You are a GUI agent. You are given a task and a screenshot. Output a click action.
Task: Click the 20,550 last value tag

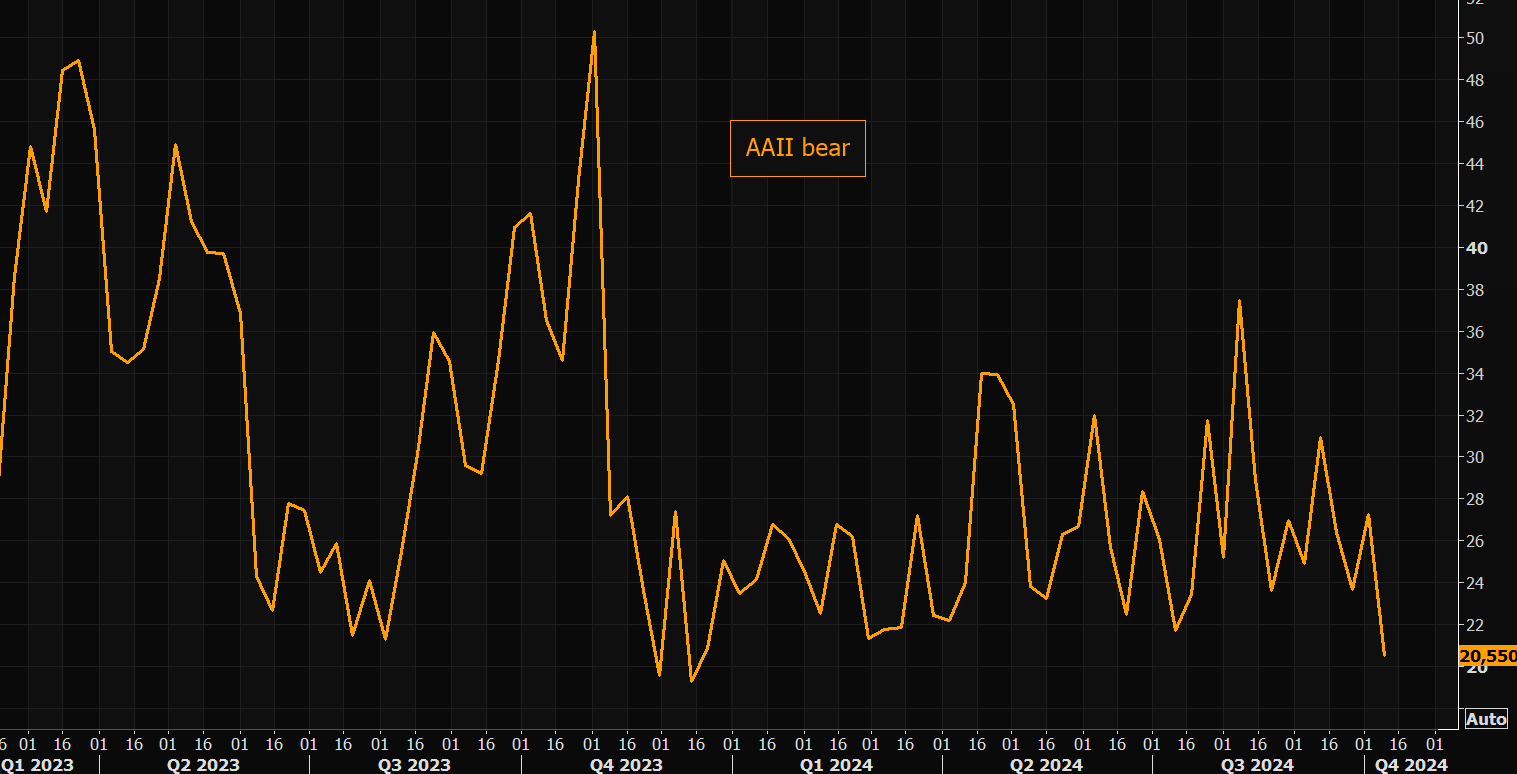point(1488,657)
